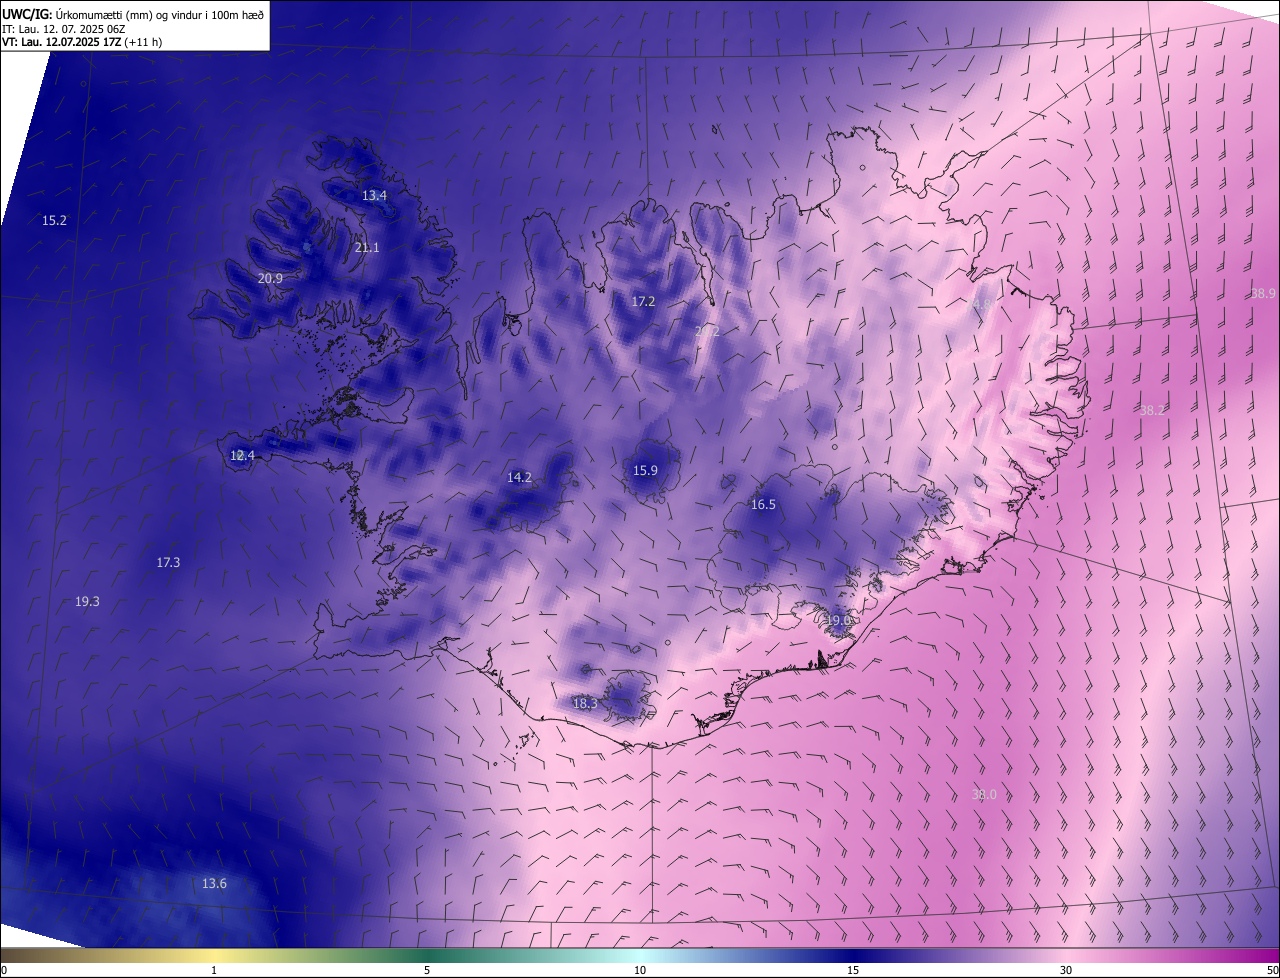Click the 38.2 value label

click(x=1152, y=410)
